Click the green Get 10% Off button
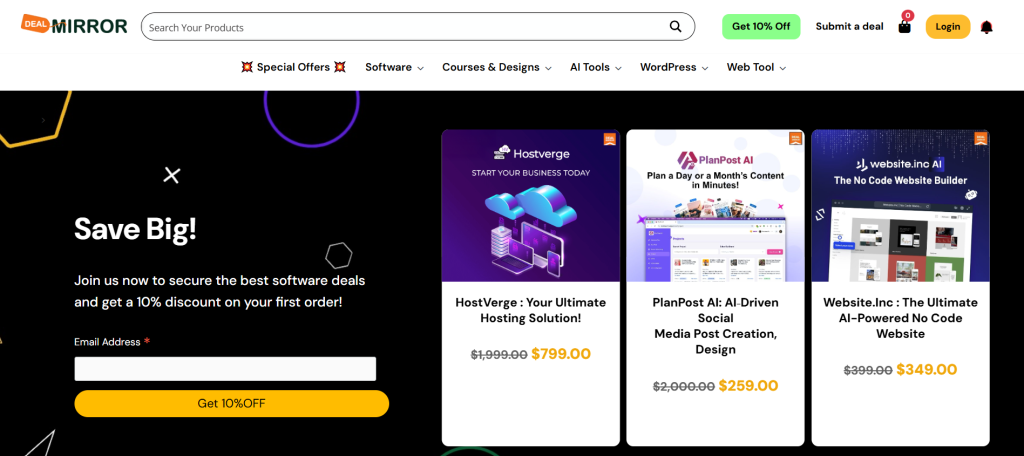 pyautogui.click(x=761, y=27)
